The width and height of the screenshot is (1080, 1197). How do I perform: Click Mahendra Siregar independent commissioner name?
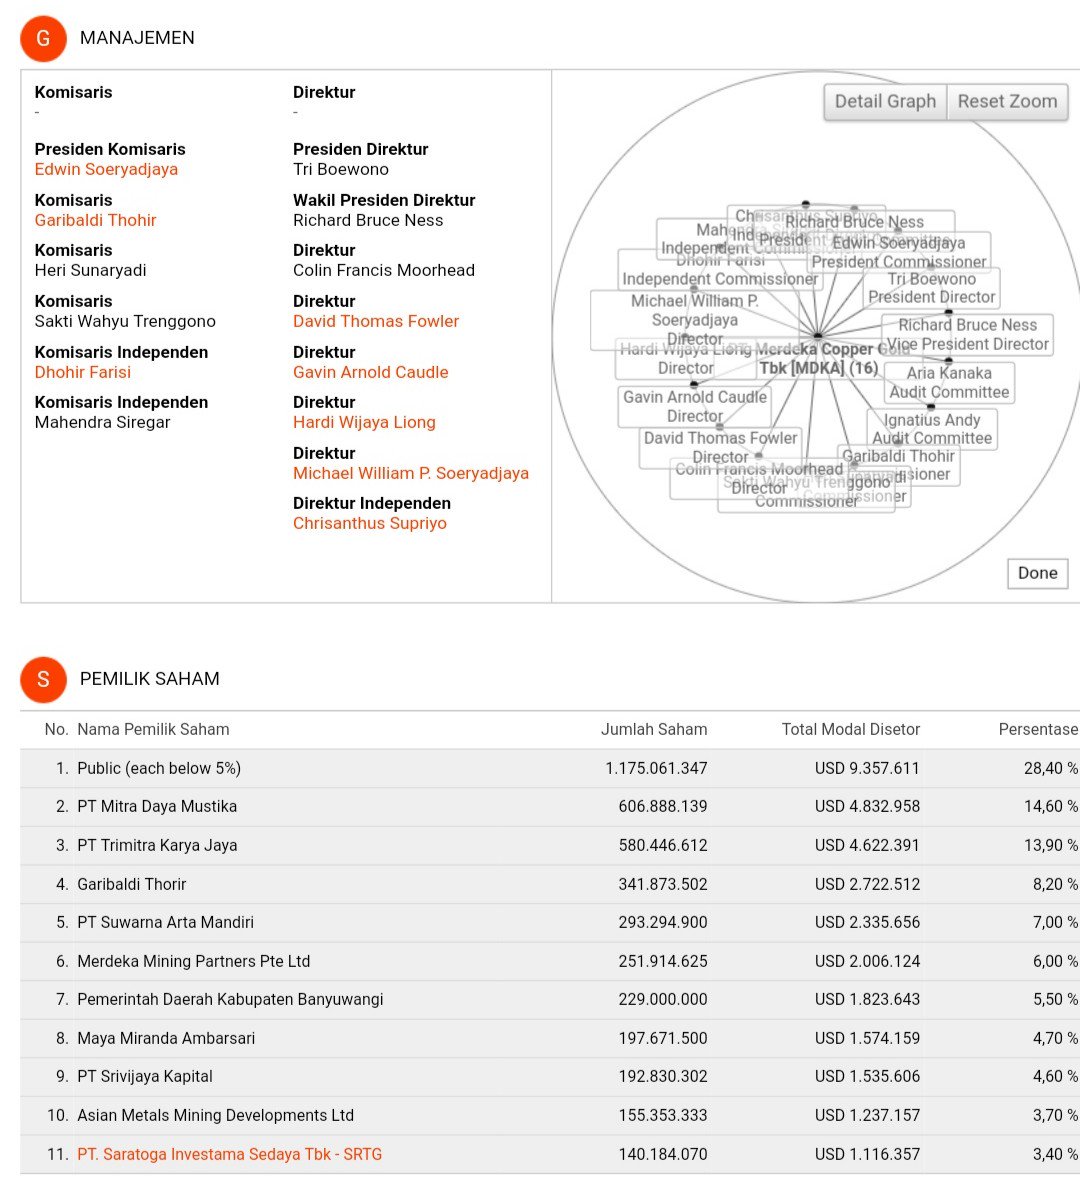click(102, 422)
